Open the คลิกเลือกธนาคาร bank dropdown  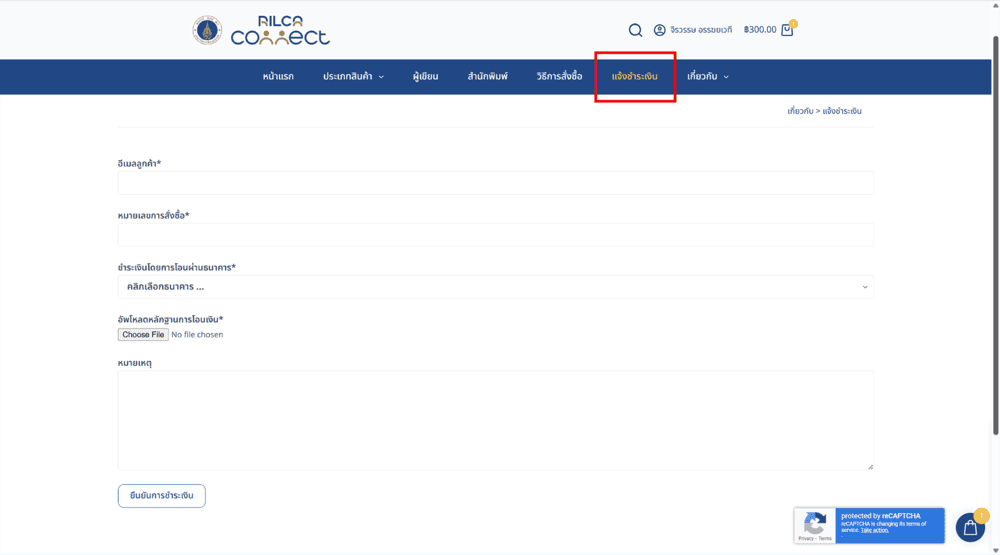(x=496, y=287)
